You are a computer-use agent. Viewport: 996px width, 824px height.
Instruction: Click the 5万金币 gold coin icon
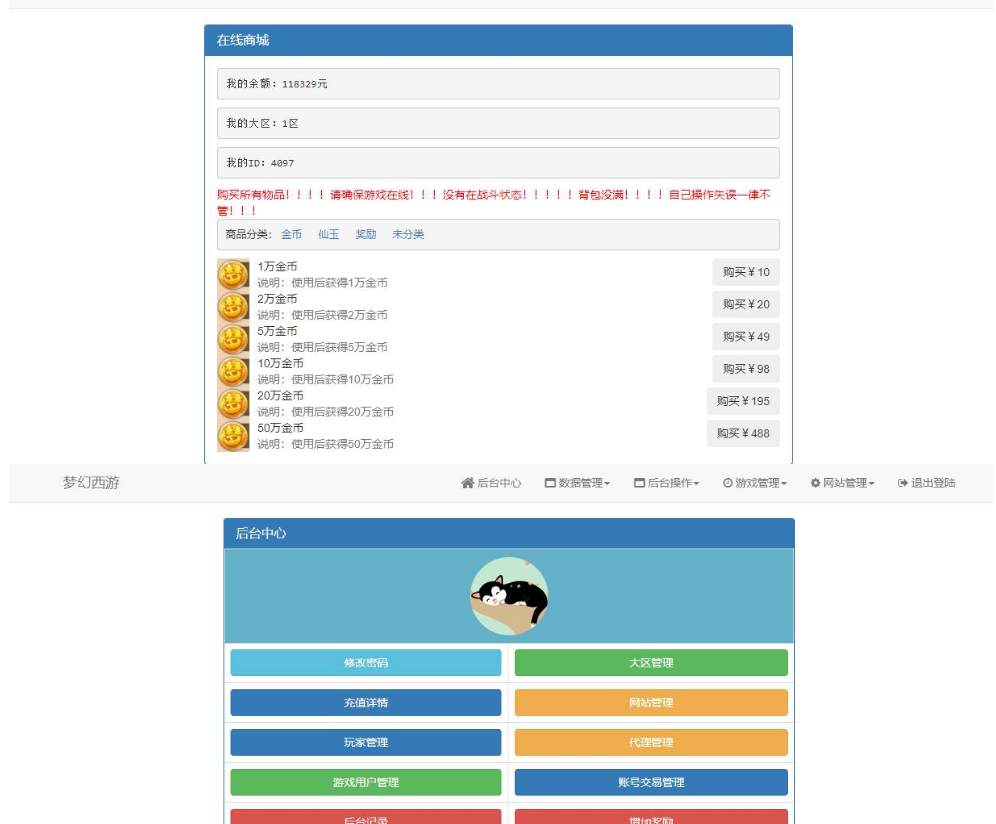click(233, 339)
